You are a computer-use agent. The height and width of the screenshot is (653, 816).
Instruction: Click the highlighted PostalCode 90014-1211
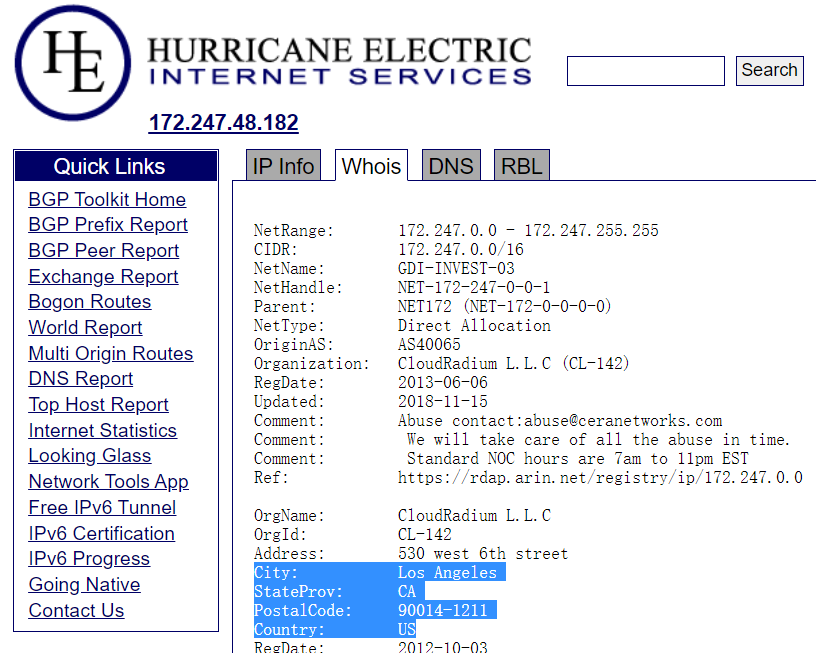[x=443, y=611]
